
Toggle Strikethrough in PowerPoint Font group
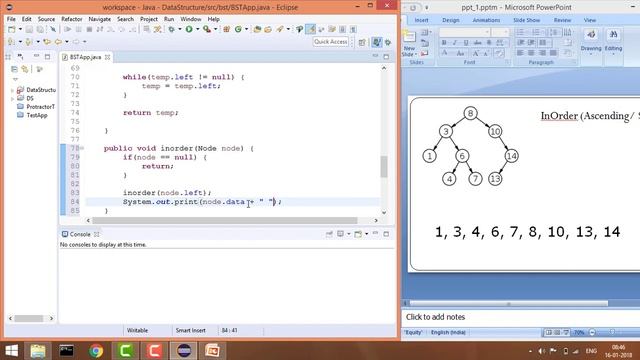point(477,42)
